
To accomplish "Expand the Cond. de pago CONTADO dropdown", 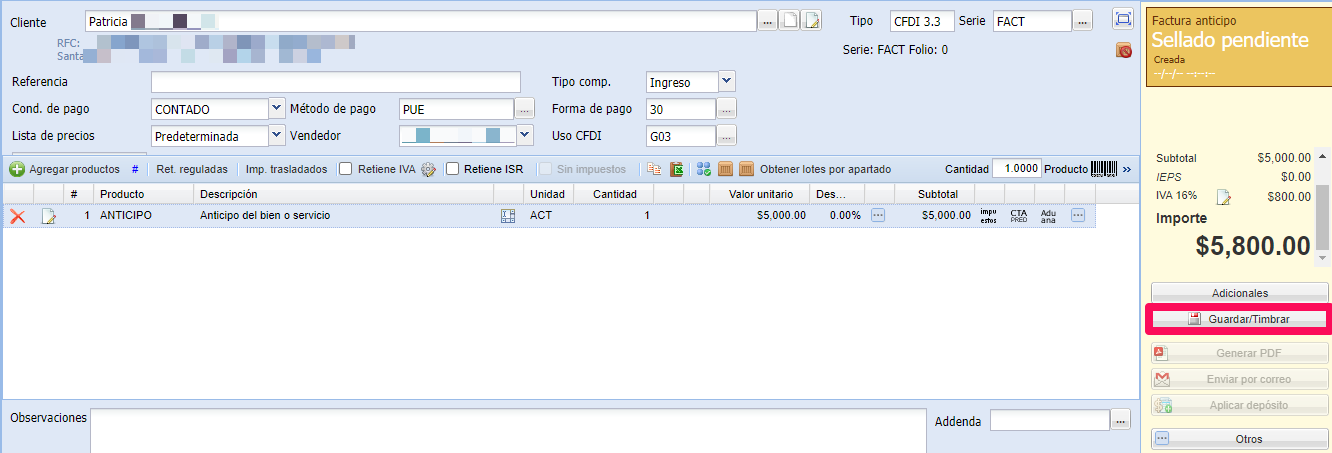I will coord(277,108).
